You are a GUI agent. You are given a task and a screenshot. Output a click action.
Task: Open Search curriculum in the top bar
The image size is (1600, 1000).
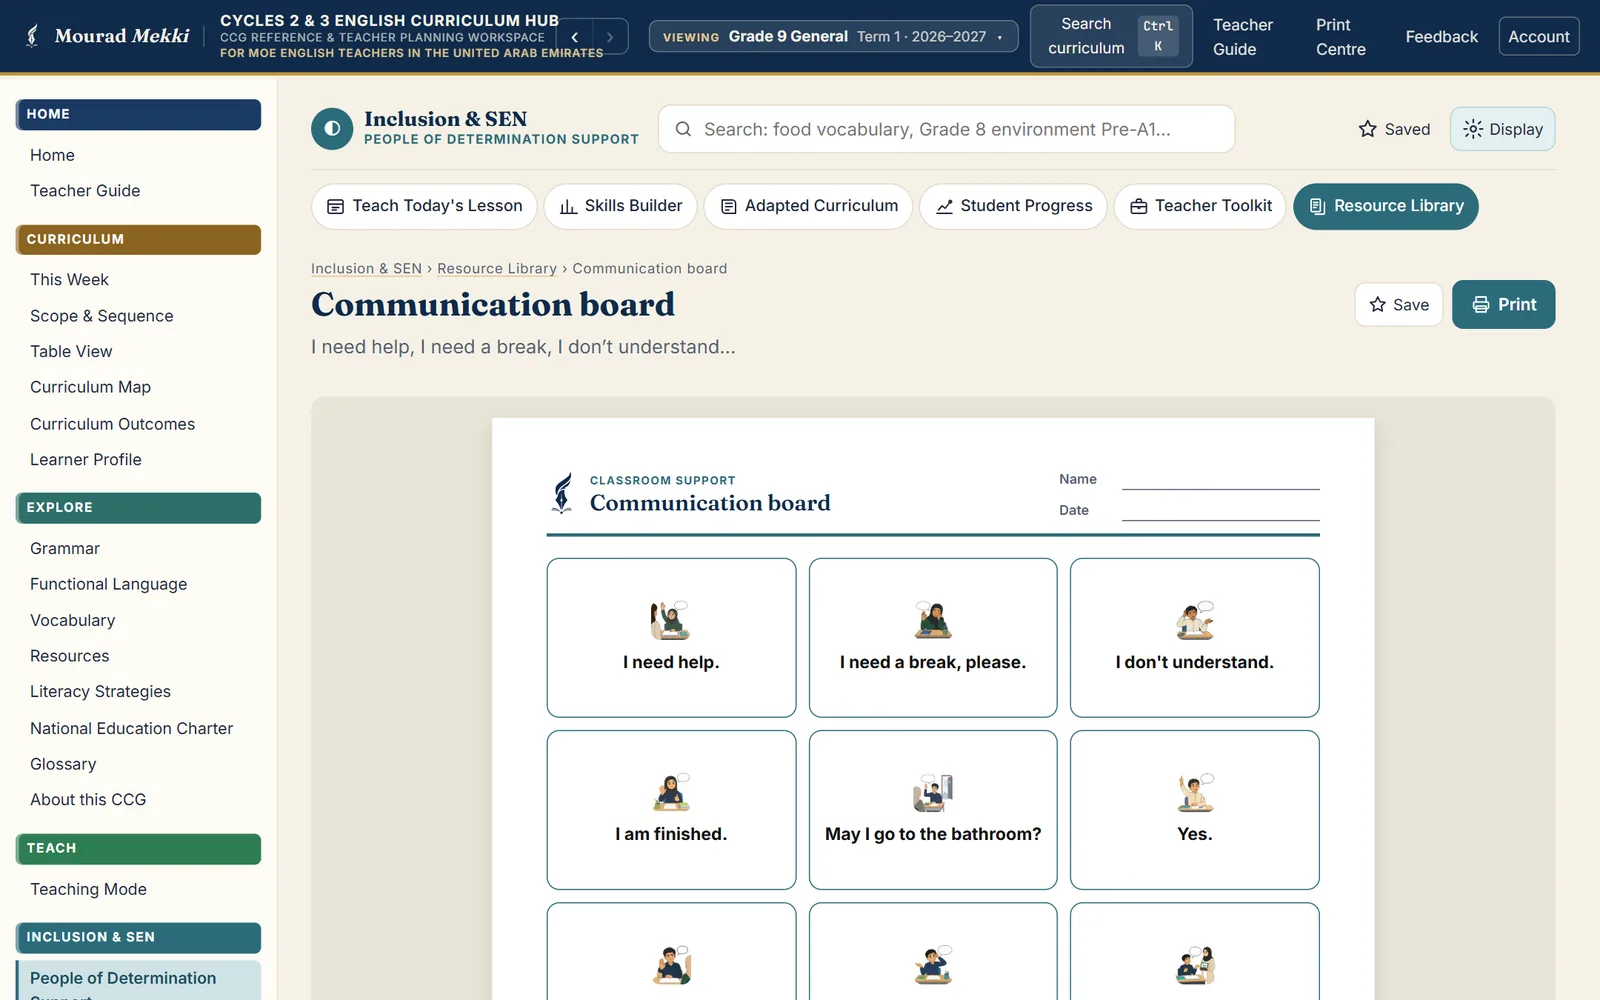tap(1111, 36)
